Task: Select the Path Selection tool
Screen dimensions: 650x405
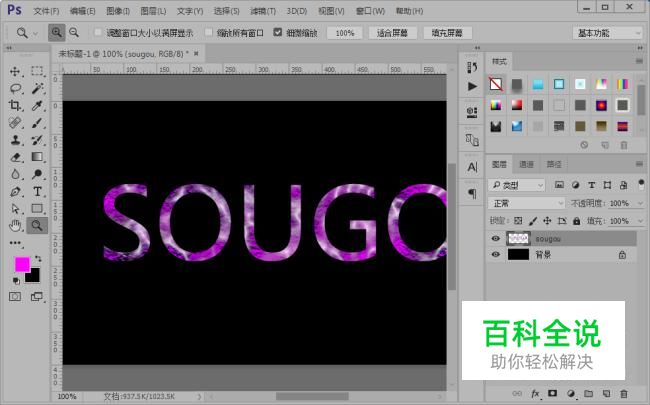Action: (x=15, y=209)
